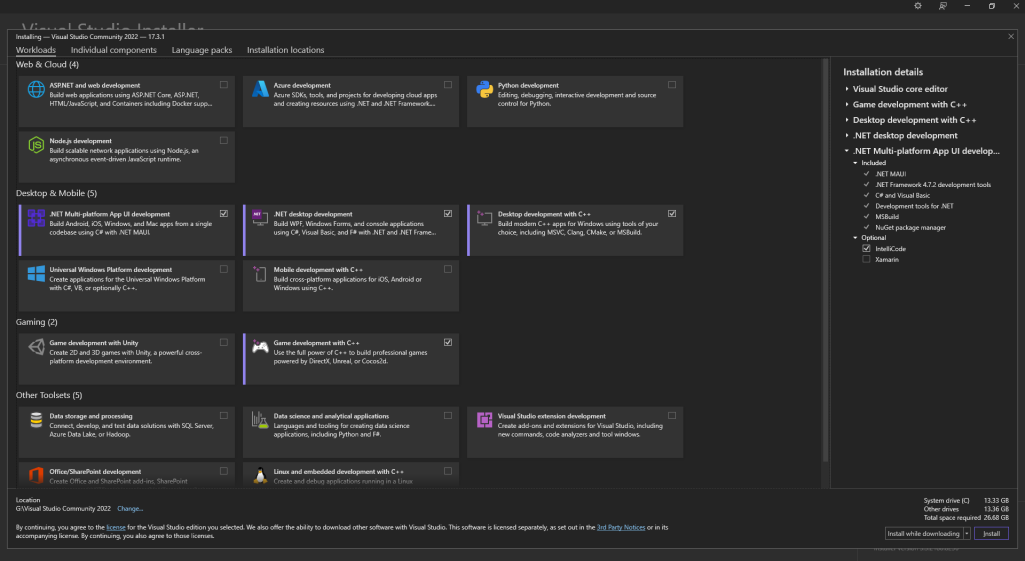Click the Linux penguin icon
This screenshot has width=1025, height=561.
[260, 475]
